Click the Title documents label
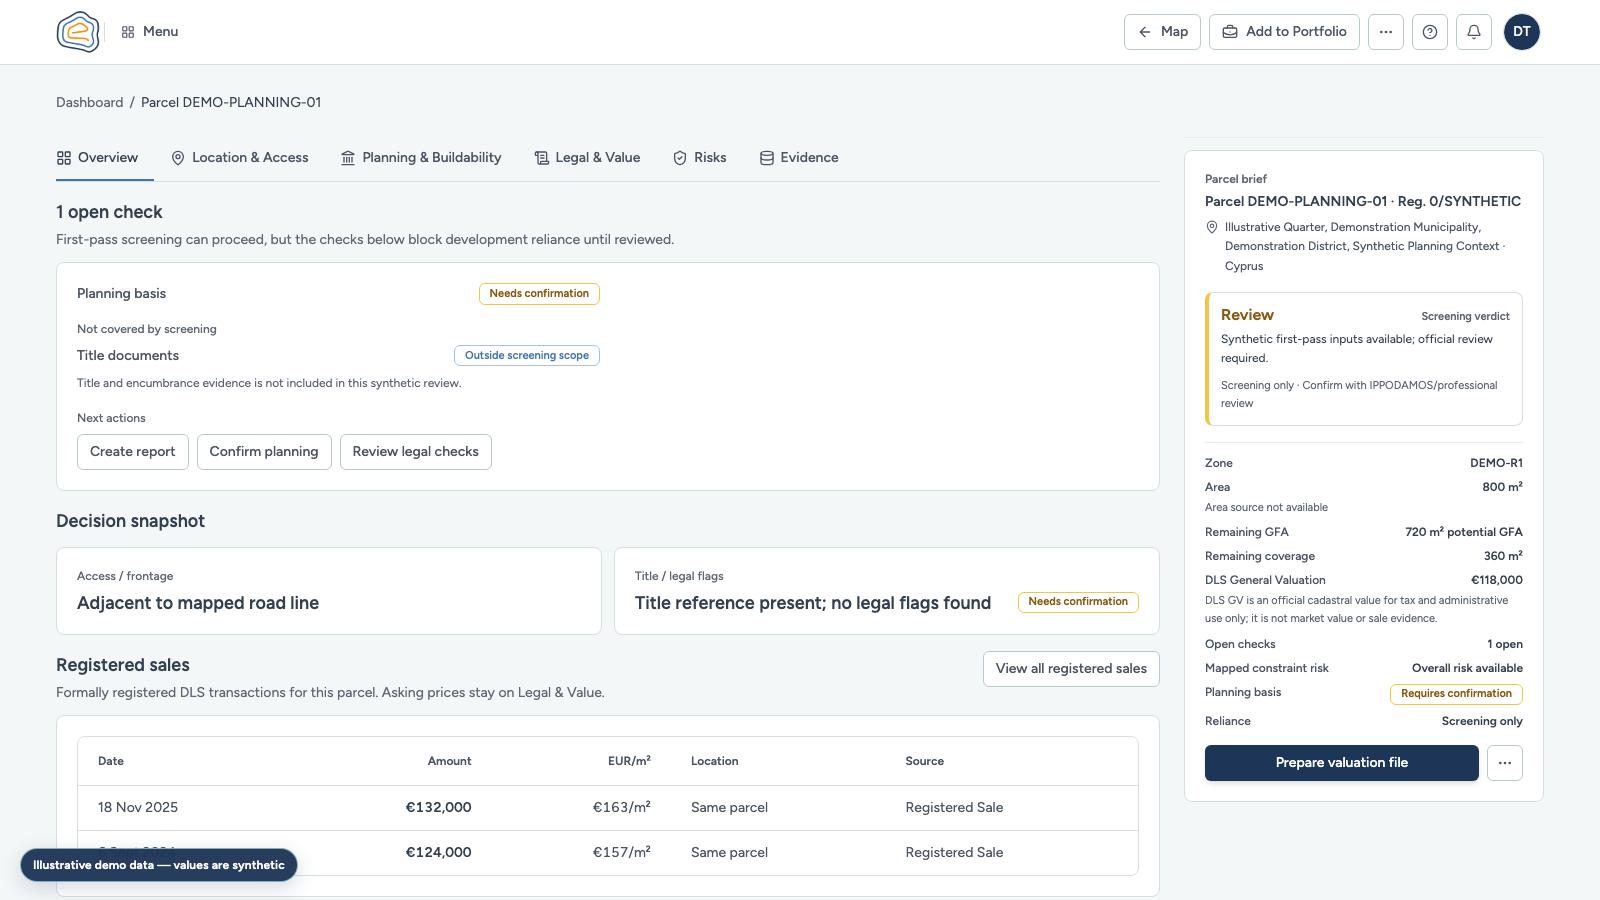 click(x=128, y=356)
